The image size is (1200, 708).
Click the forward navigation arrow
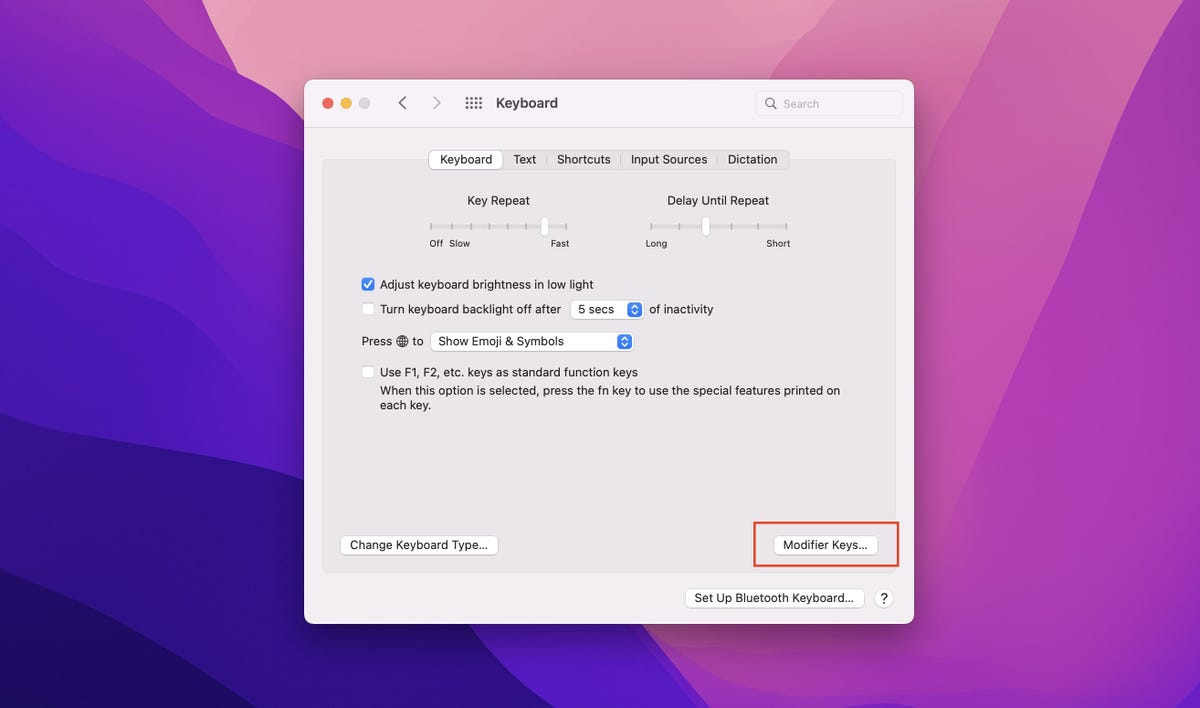[x=437, y=102]
